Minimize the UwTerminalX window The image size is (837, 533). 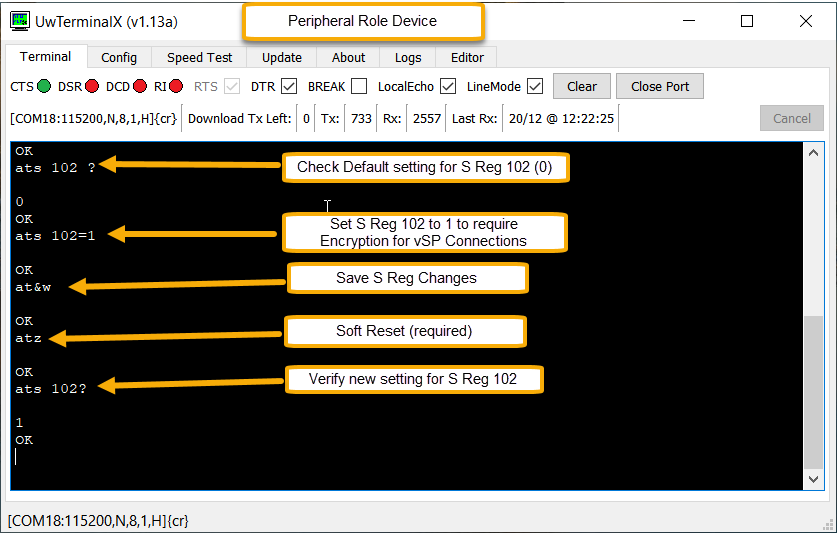tap(689, 21)
